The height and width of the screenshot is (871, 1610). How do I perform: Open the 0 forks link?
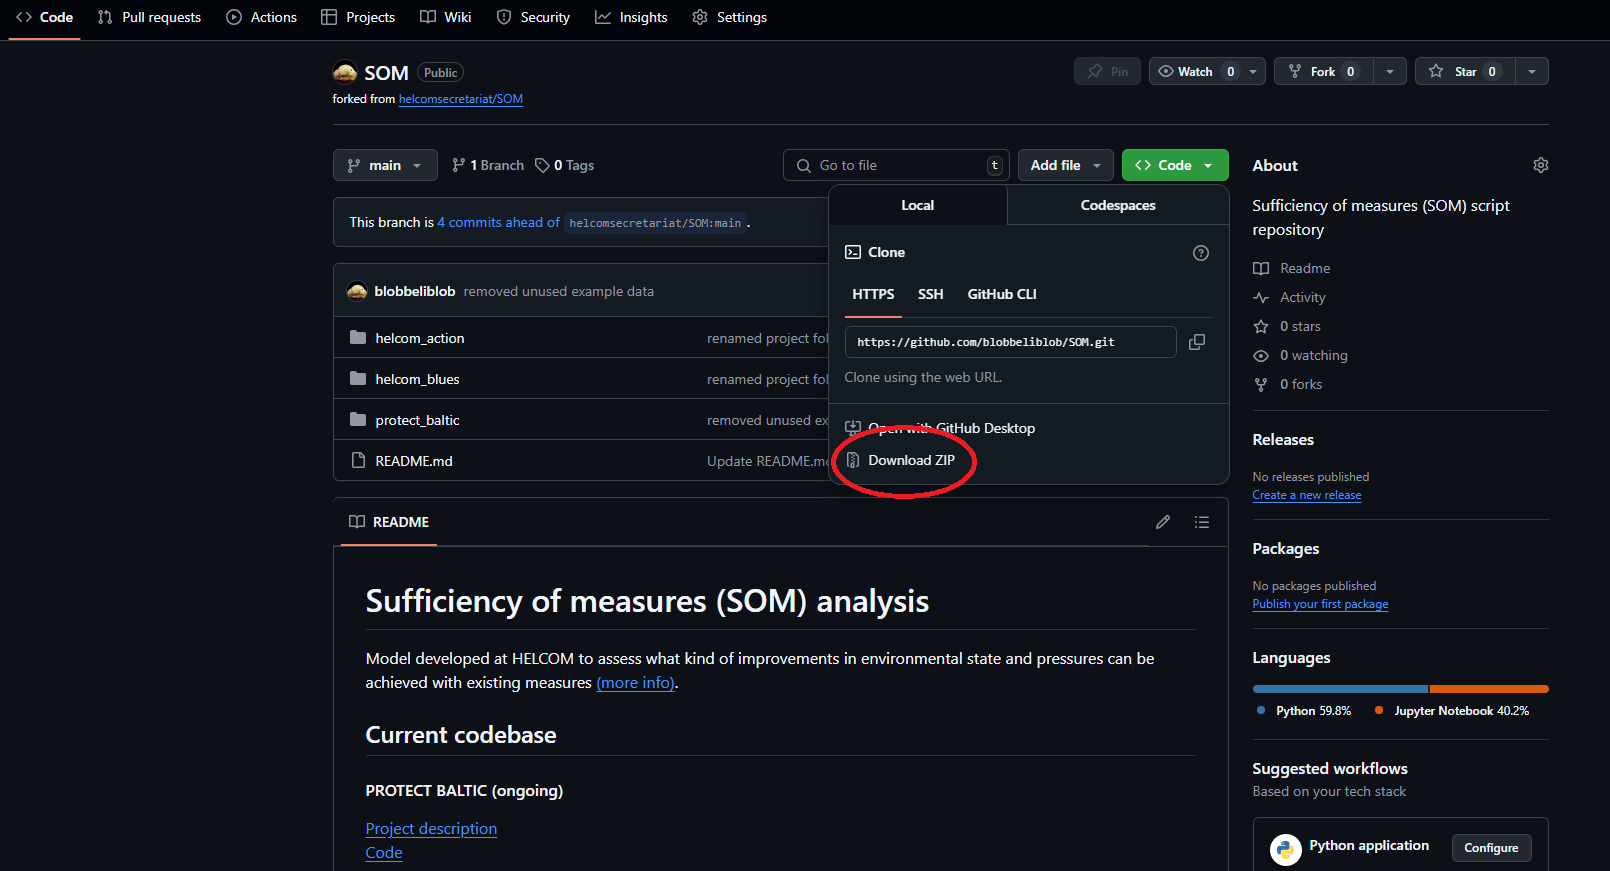click(1288, 384)
